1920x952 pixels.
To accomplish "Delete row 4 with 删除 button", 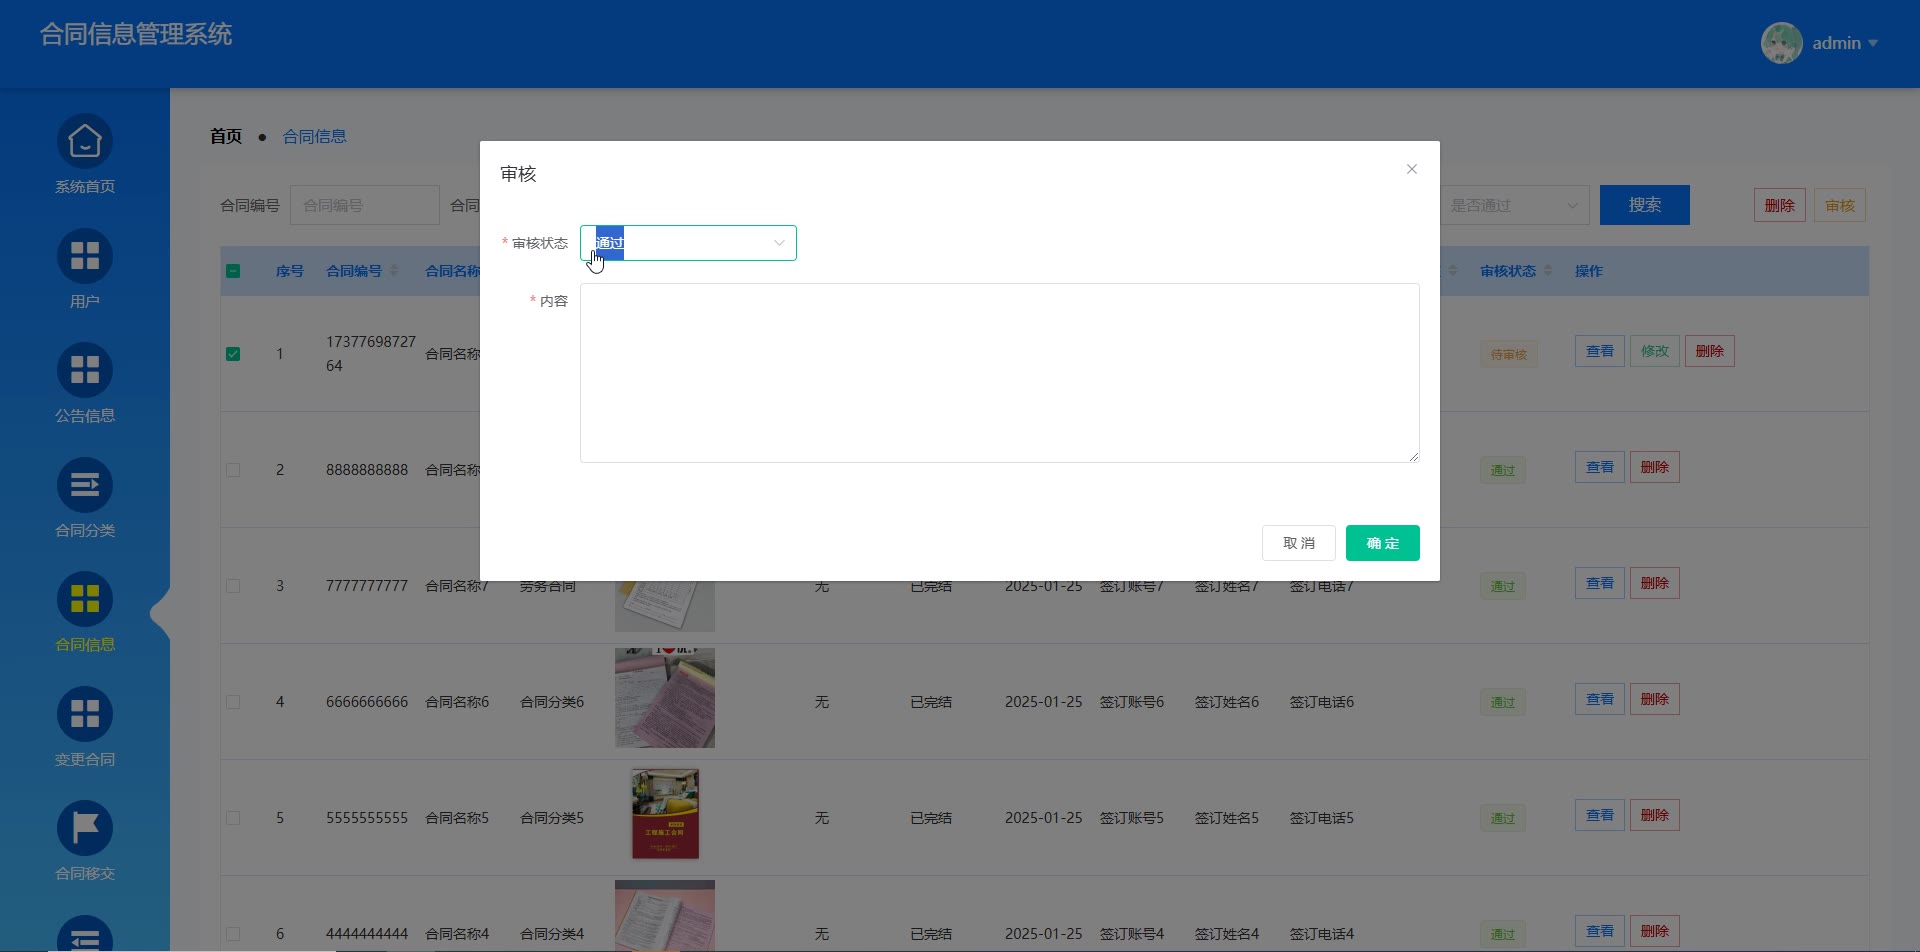I will (x=1655, y=699).
